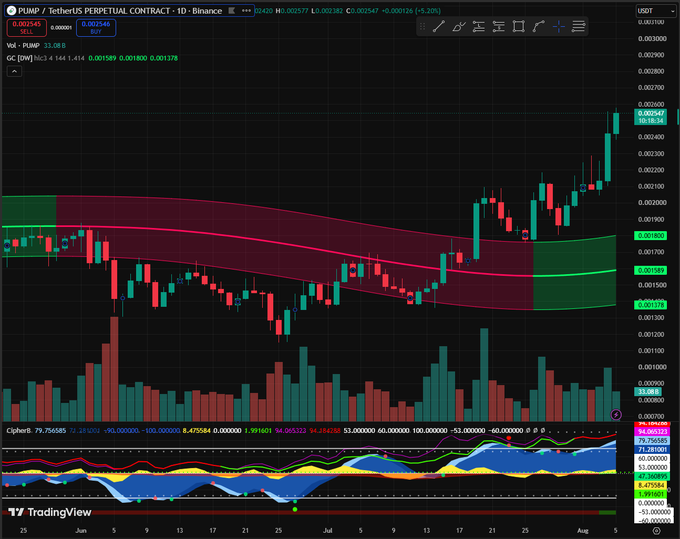
Task: Select the short position tool
Action: 498,26
